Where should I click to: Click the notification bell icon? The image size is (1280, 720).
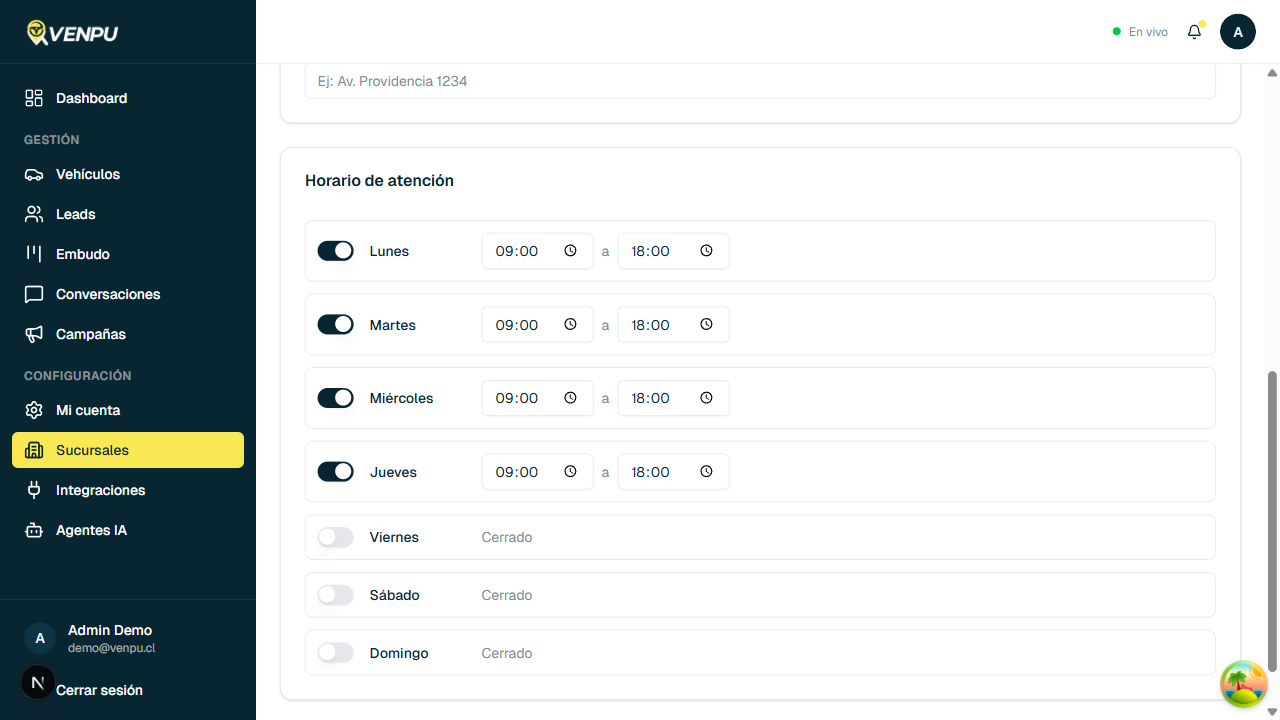1194,31
